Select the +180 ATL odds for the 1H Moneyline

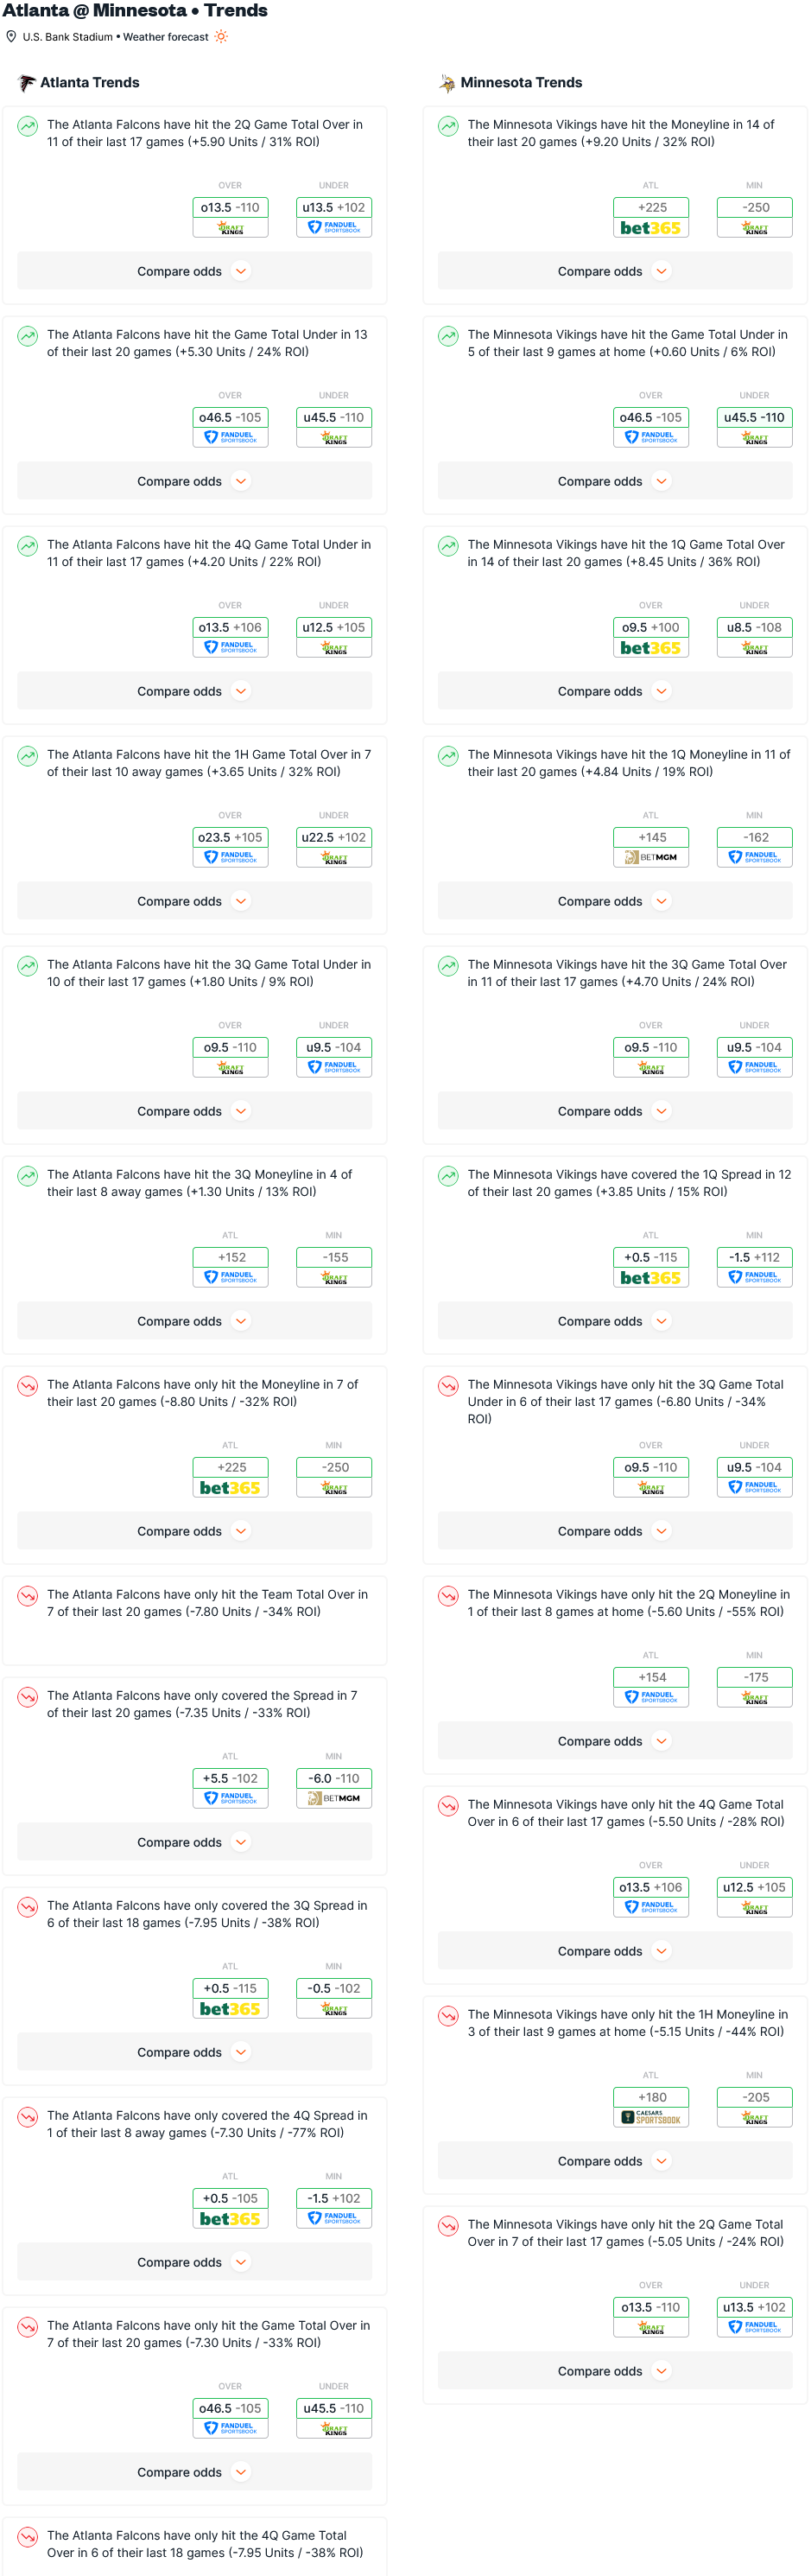click(x=651, y=2098)
